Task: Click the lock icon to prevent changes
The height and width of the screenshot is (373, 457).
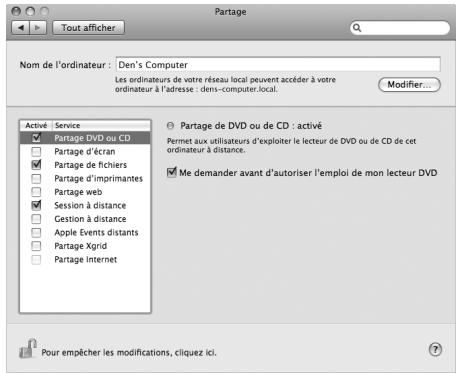Action: point(28,349)
